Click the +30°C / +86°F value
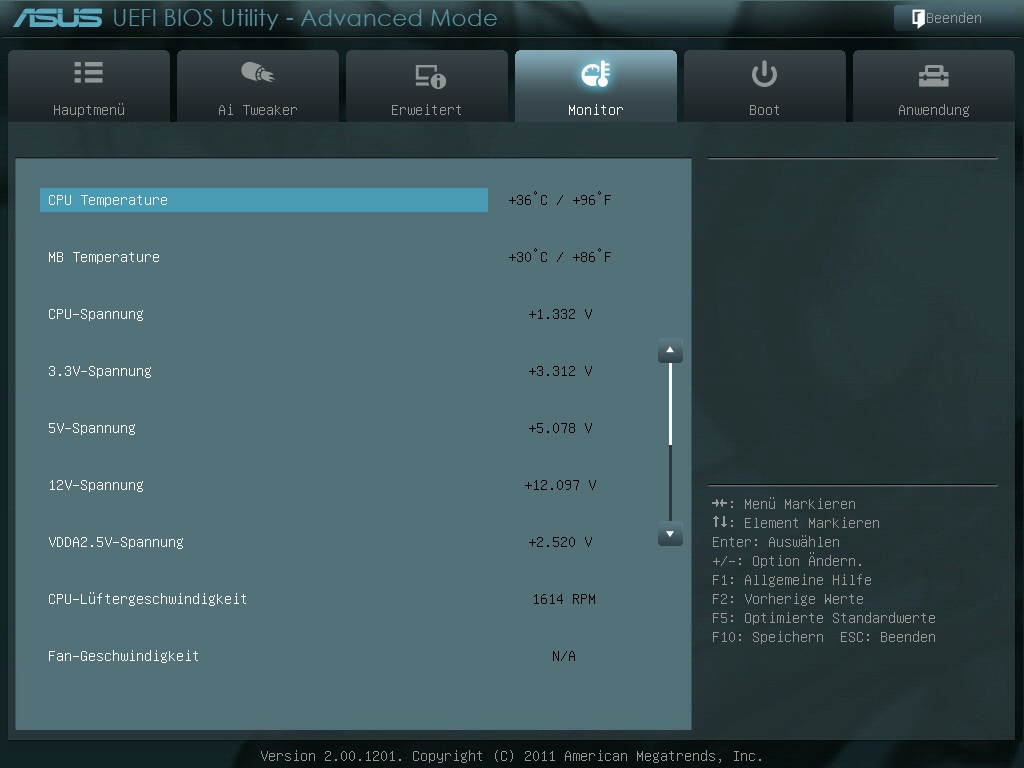The width and height of the screenshot is (1024, 768). (x=560, y=257)
